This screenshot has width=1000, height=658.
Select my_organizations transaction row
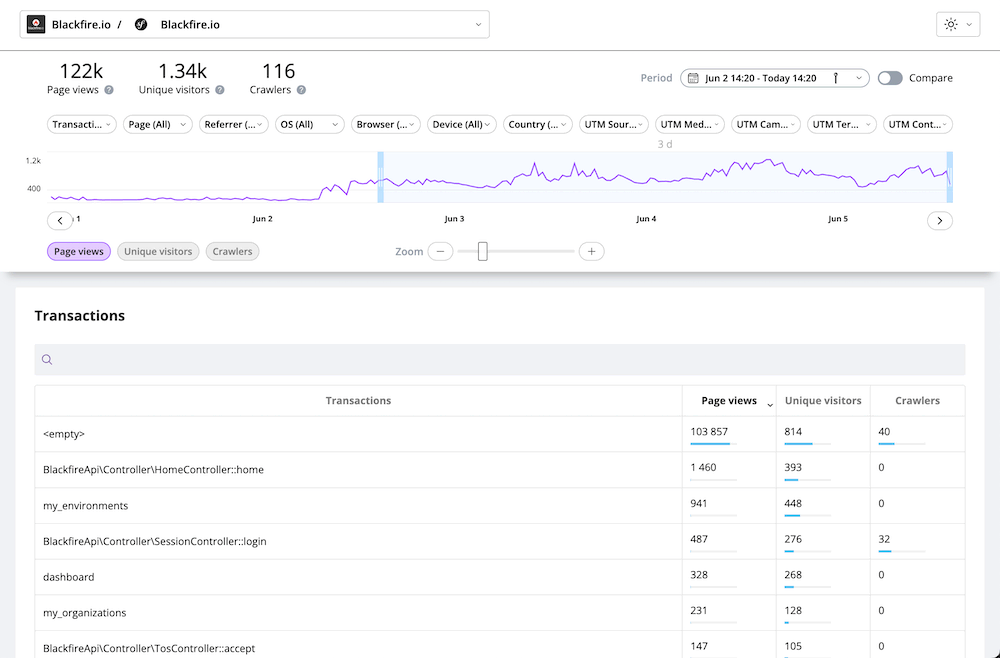[500, 613]
